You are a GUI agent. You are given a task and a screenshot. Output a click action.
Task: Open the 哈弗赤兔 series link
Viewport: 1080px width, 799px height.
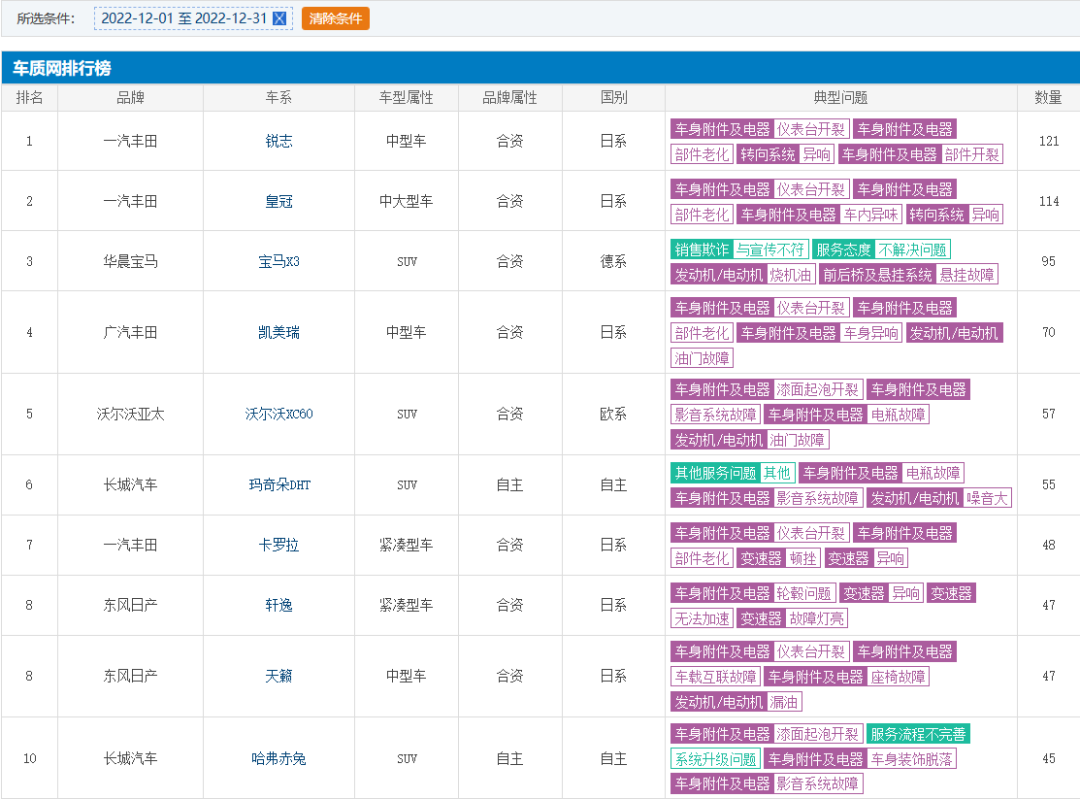(x=279, y=758)
